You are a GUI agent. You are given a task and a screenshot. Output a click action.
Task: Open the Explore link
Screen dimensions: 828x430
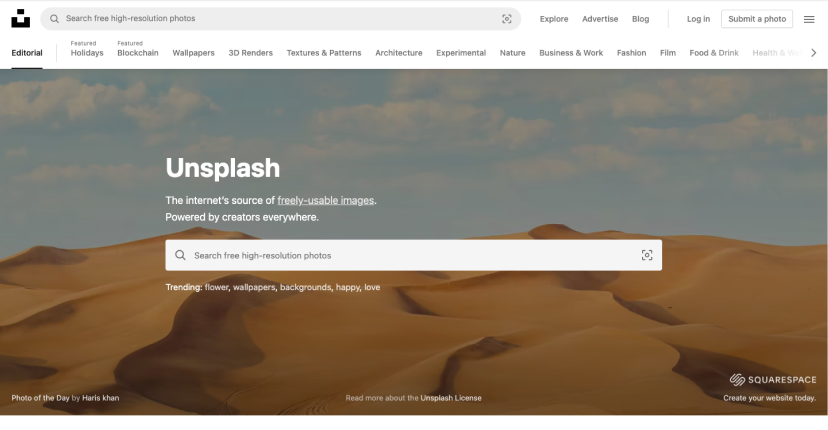(554, 19)
